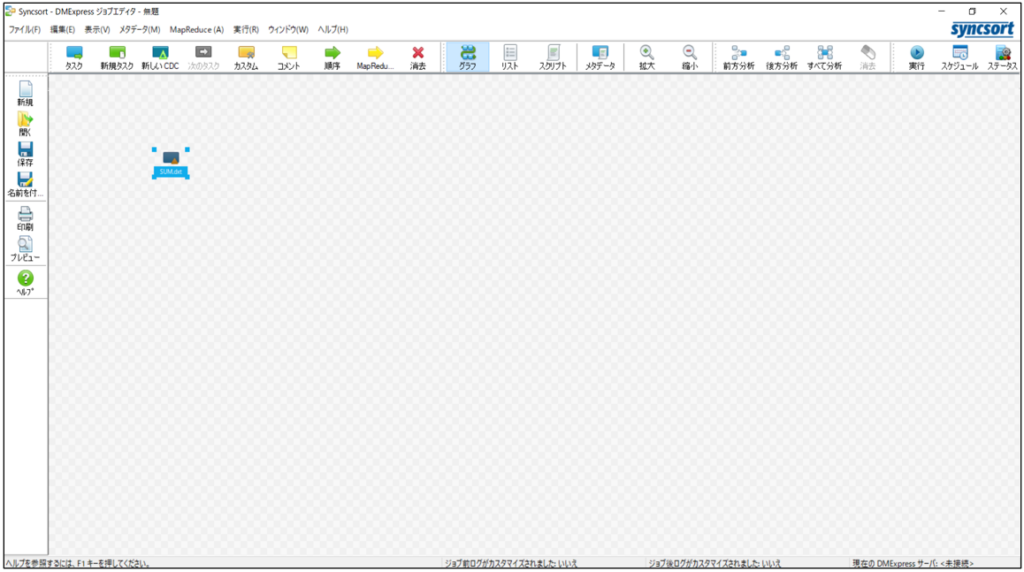The image size is (1024, 572).
Task: Insert a カスタム (Custom) task
Action: (x=246, y=57)
